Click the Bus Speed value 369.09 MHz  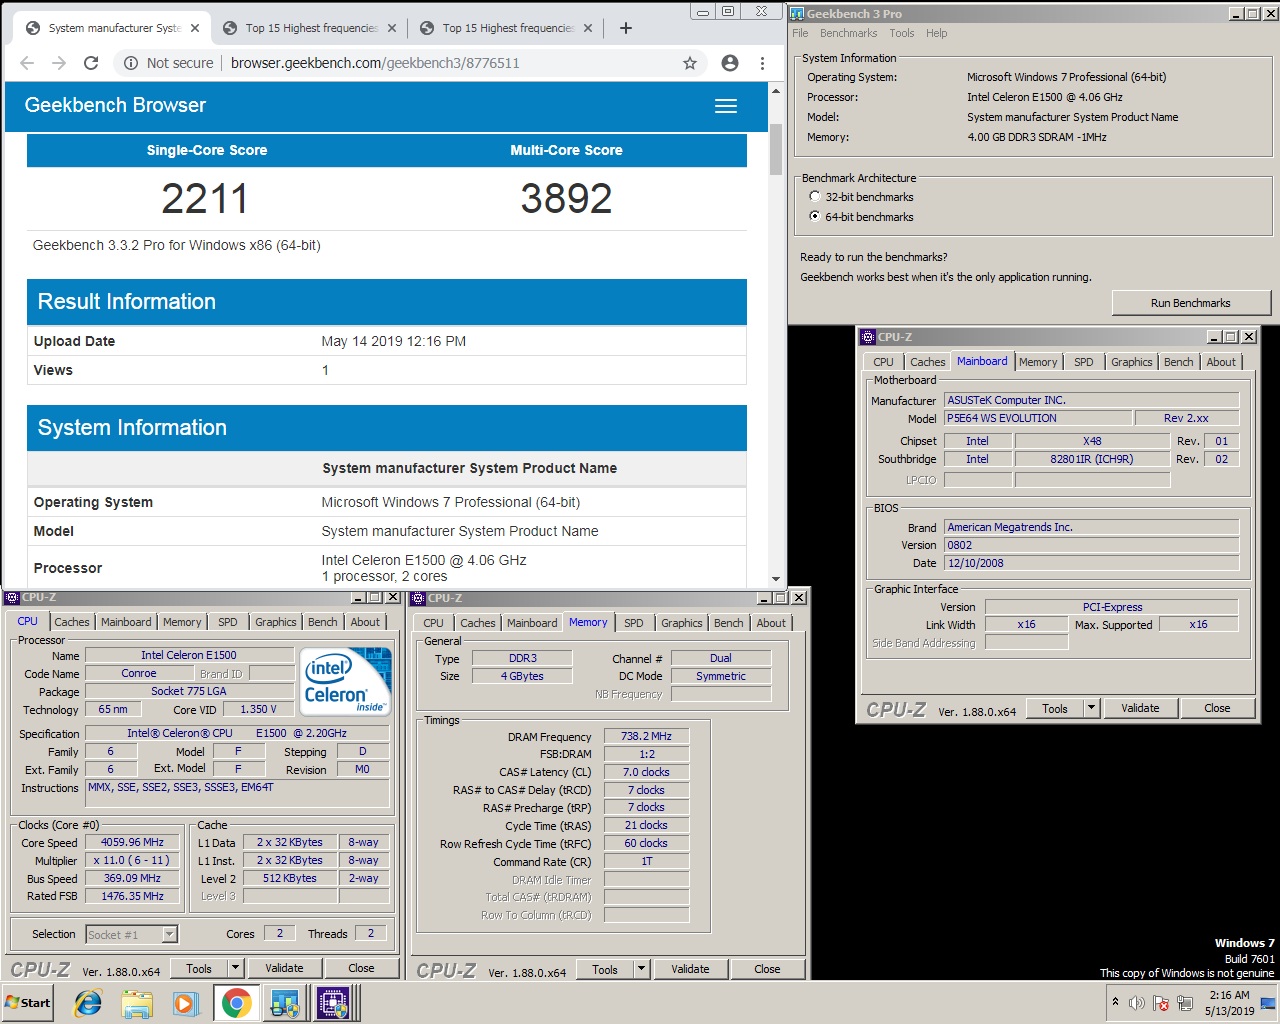(x=133, y=878)
